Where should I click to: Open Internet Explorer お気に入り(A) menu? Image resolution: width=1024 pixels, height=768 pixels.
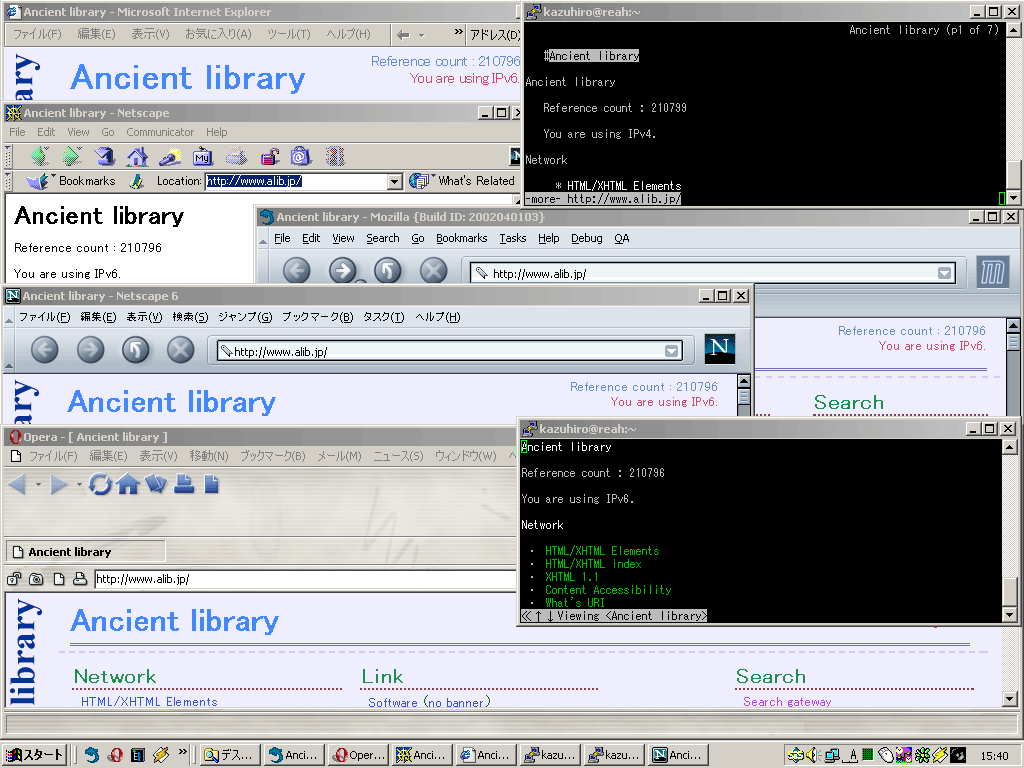pos(218,34)
